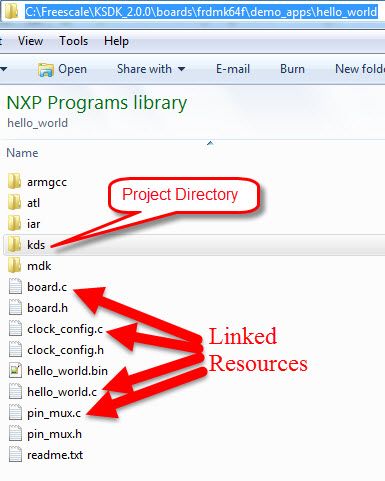This screenshot has width=385, height=481.
Task: Expand the Share with dropdown
Action: click(151, 69)
